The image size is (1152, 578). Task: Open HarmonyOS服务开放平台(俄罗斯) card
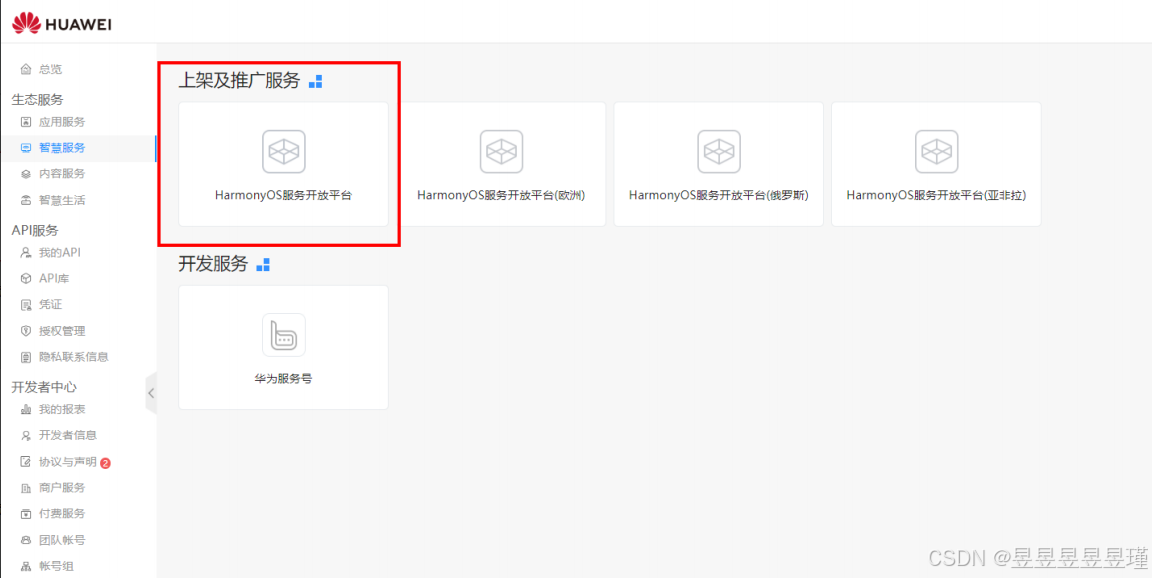pyautogui.click(x=719, y=164)
